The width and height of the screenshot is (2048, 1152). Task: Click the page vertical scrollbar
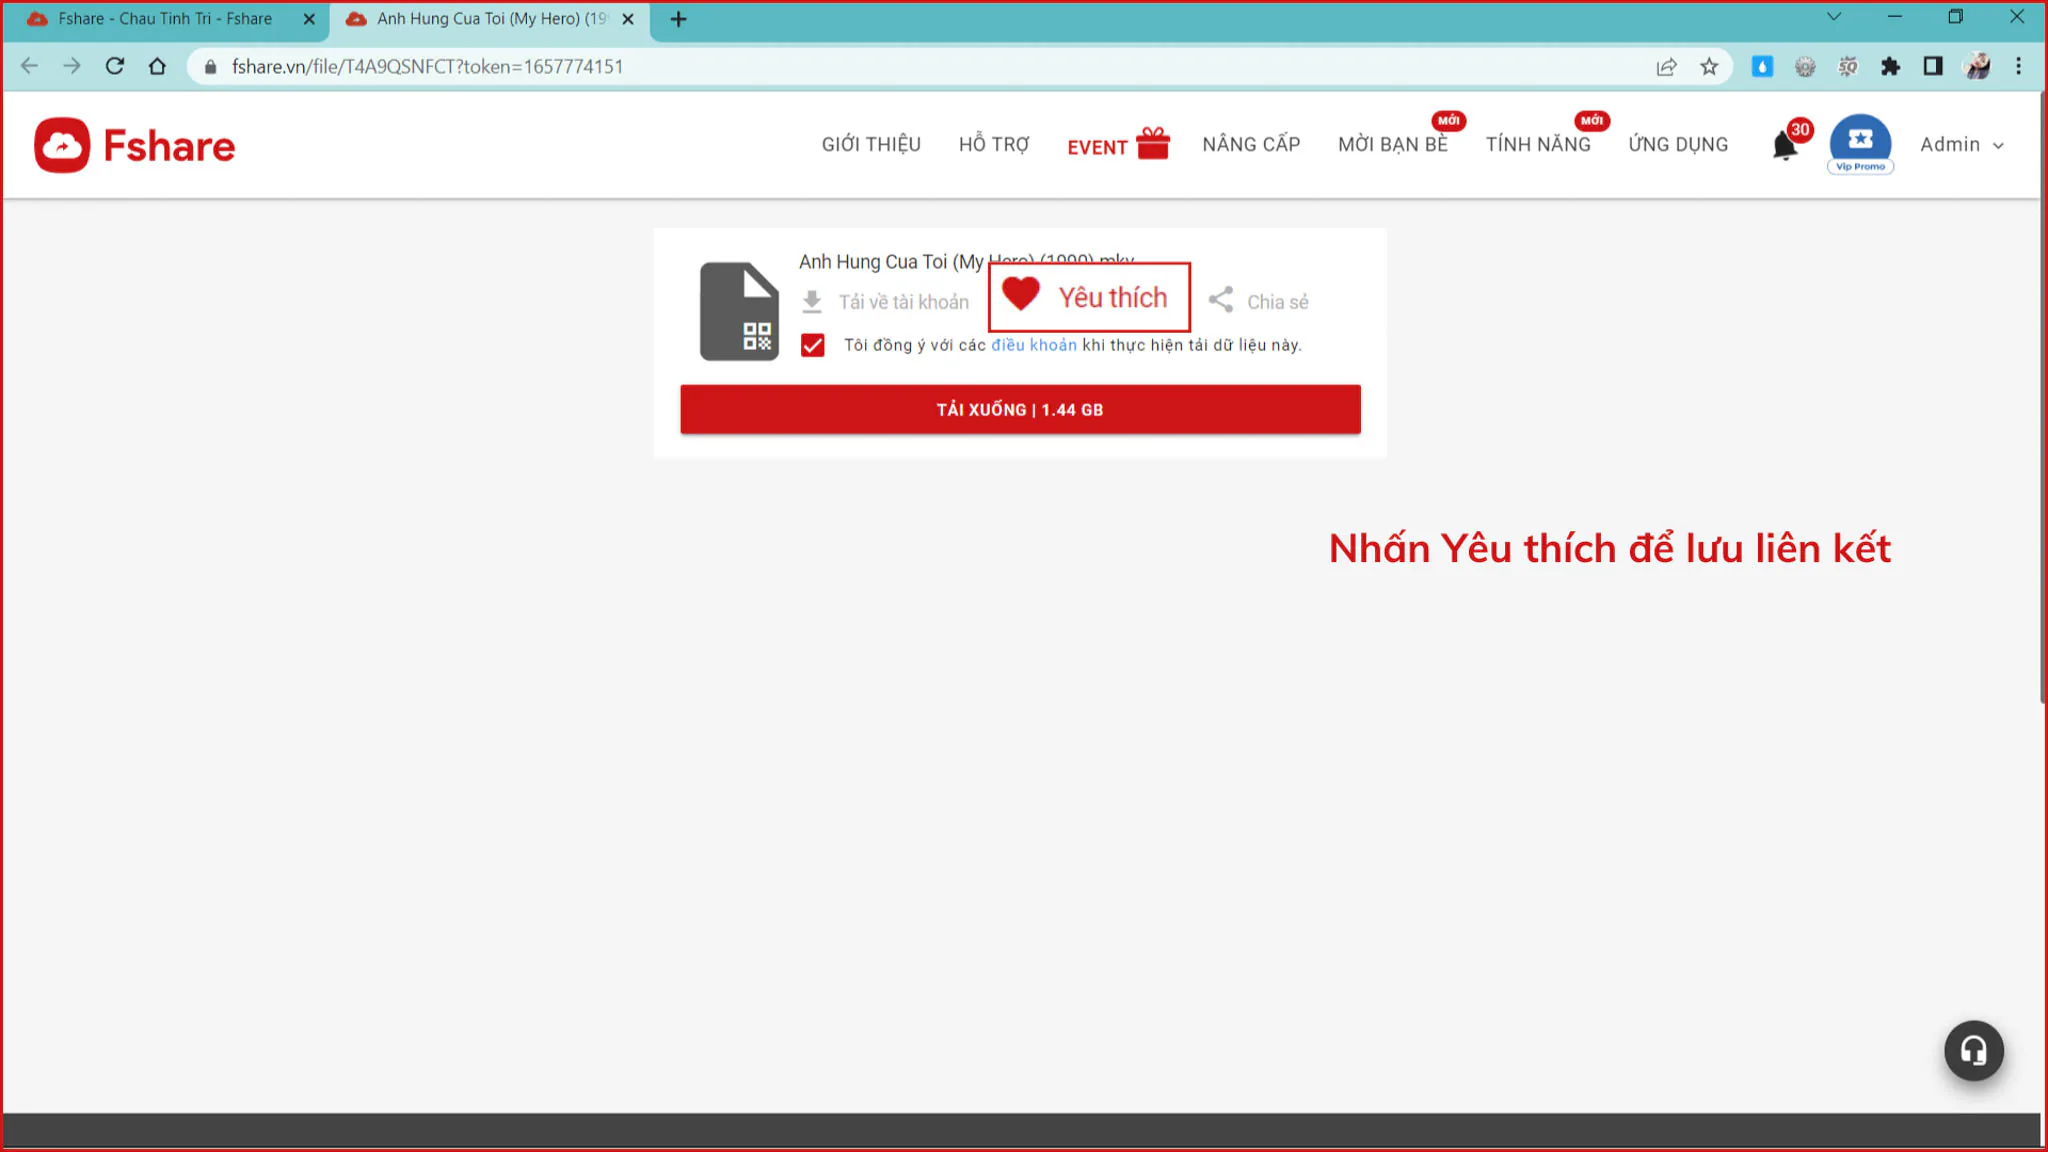(x=2043, y=400)
